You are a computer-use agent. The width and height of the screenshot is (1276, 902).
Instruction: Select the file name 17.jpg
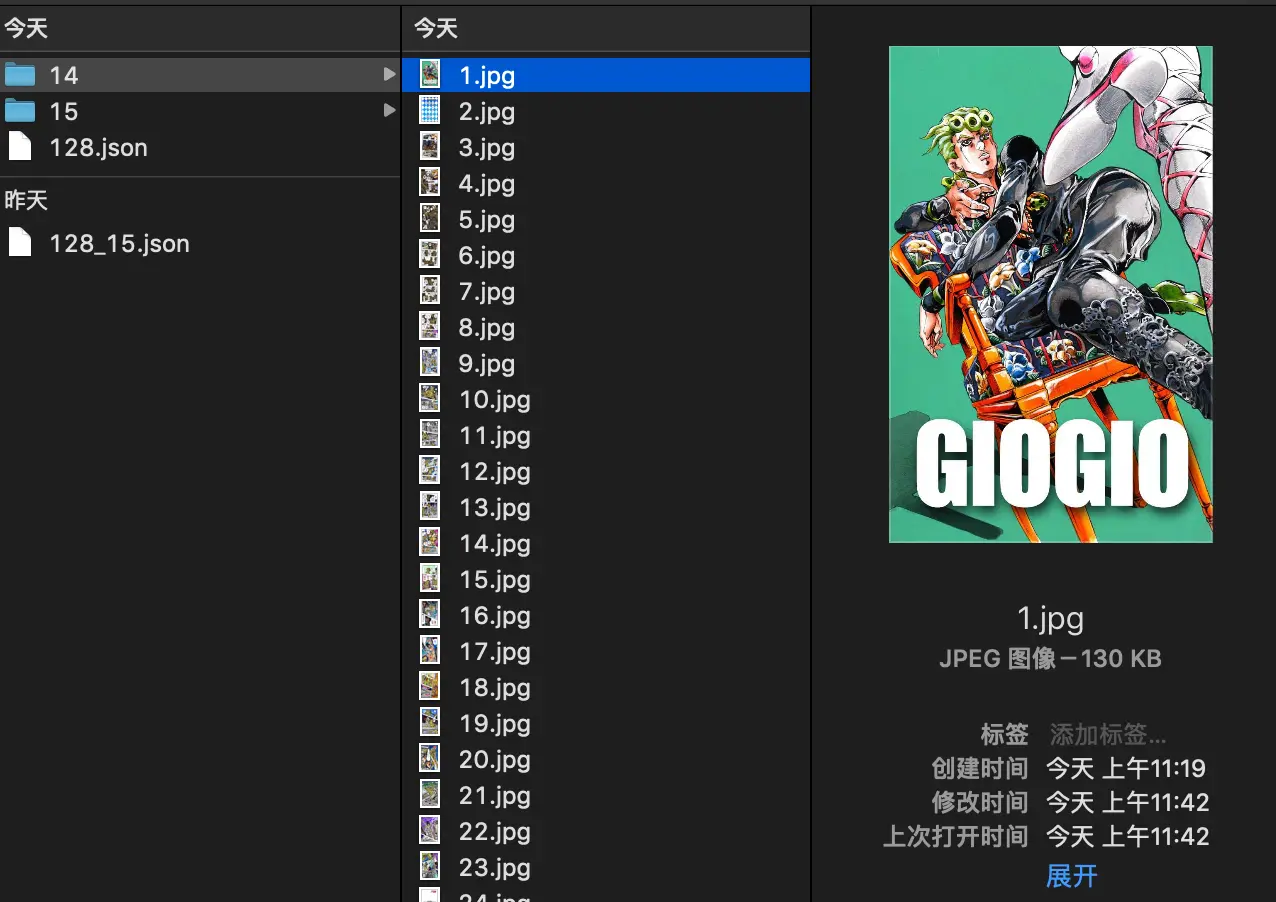click(x=495, y=651)
